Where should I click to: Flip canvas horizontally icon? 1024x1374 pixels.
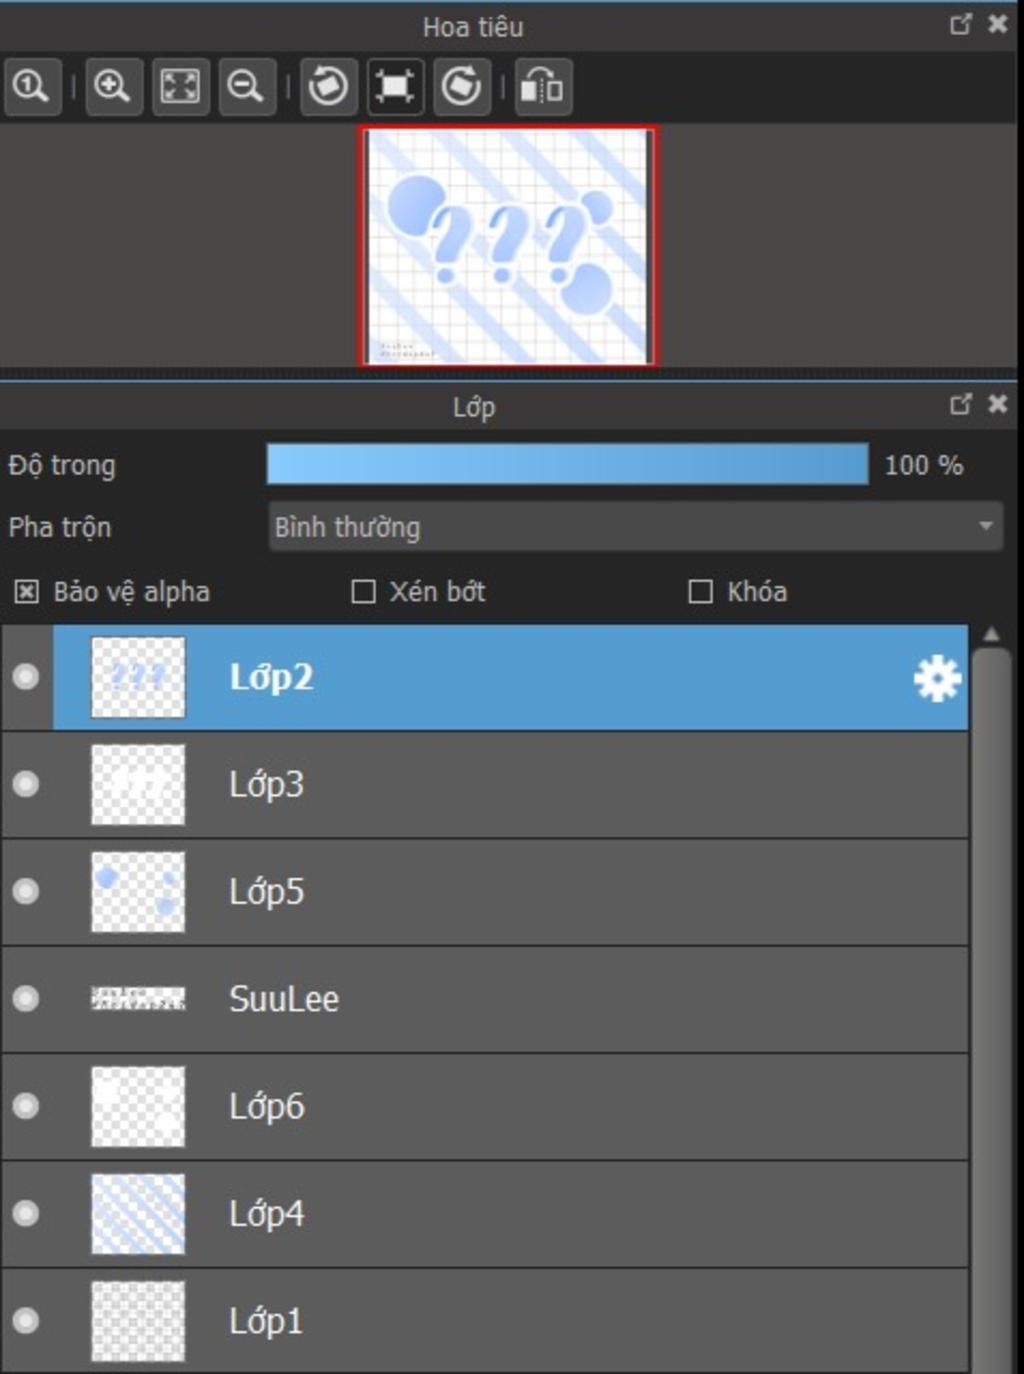coord(543,87)
